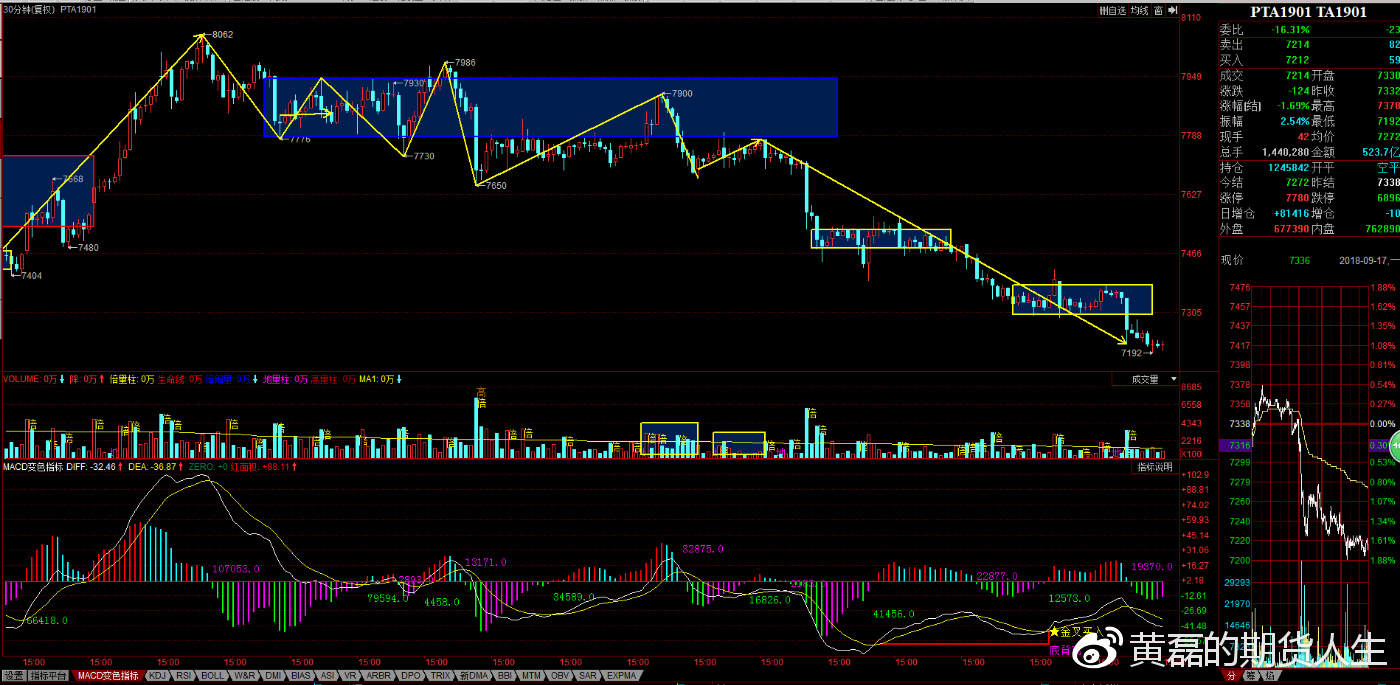The width and height of the screenshot is (1400, 685).
Task: Select the DPO indicator tab
Action: click(410, 677)
